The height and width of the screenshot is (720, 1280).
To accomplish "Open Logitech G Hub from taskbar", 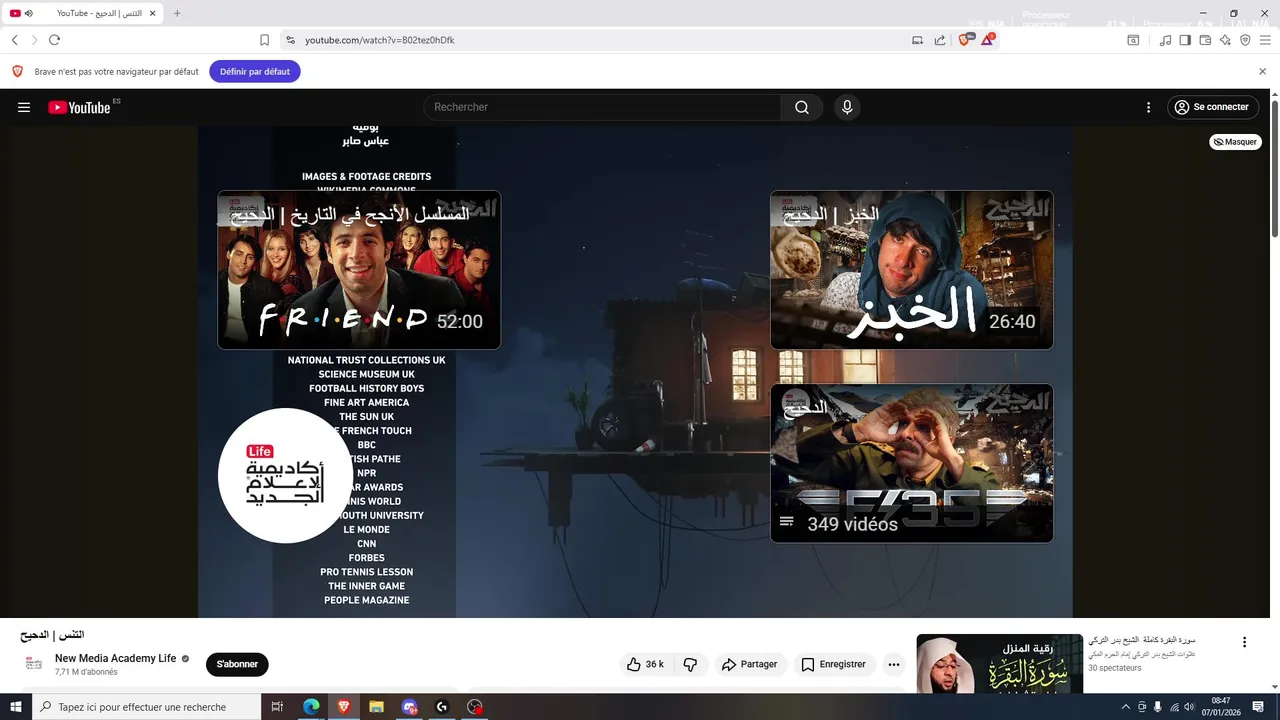I will (x=442, y=707).
